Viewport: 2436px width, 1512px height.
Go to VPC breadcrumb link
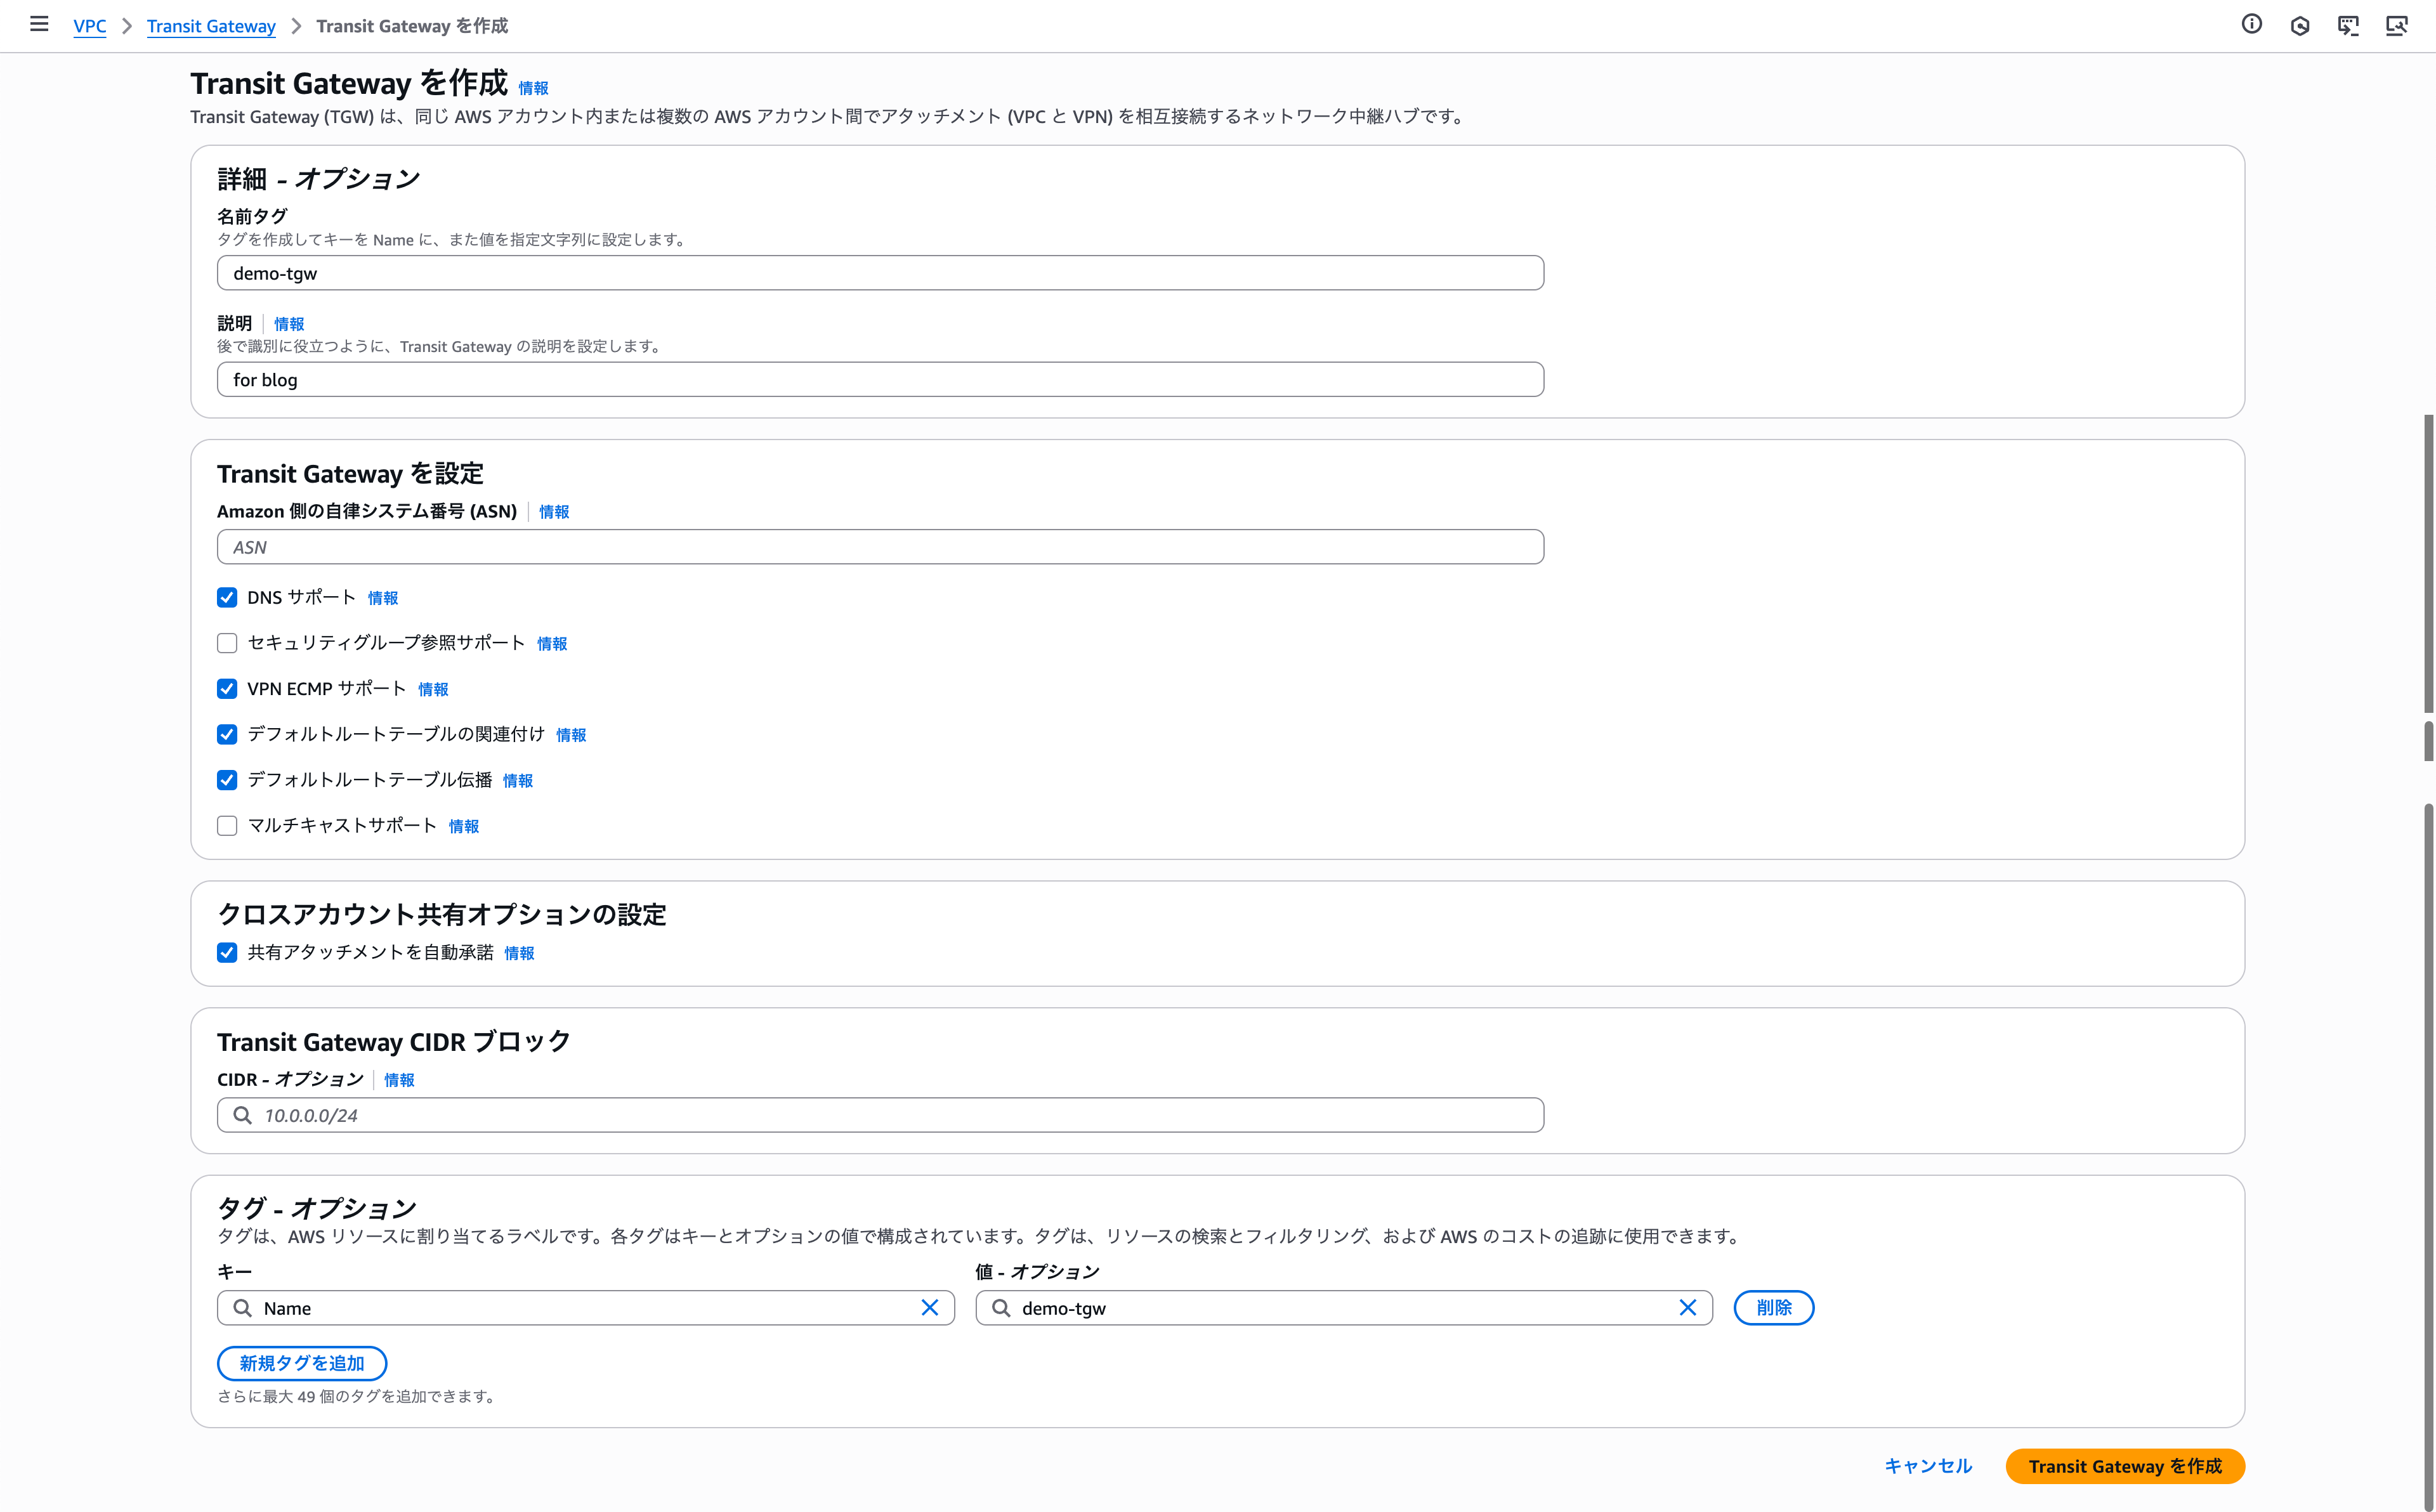point(89,26)
